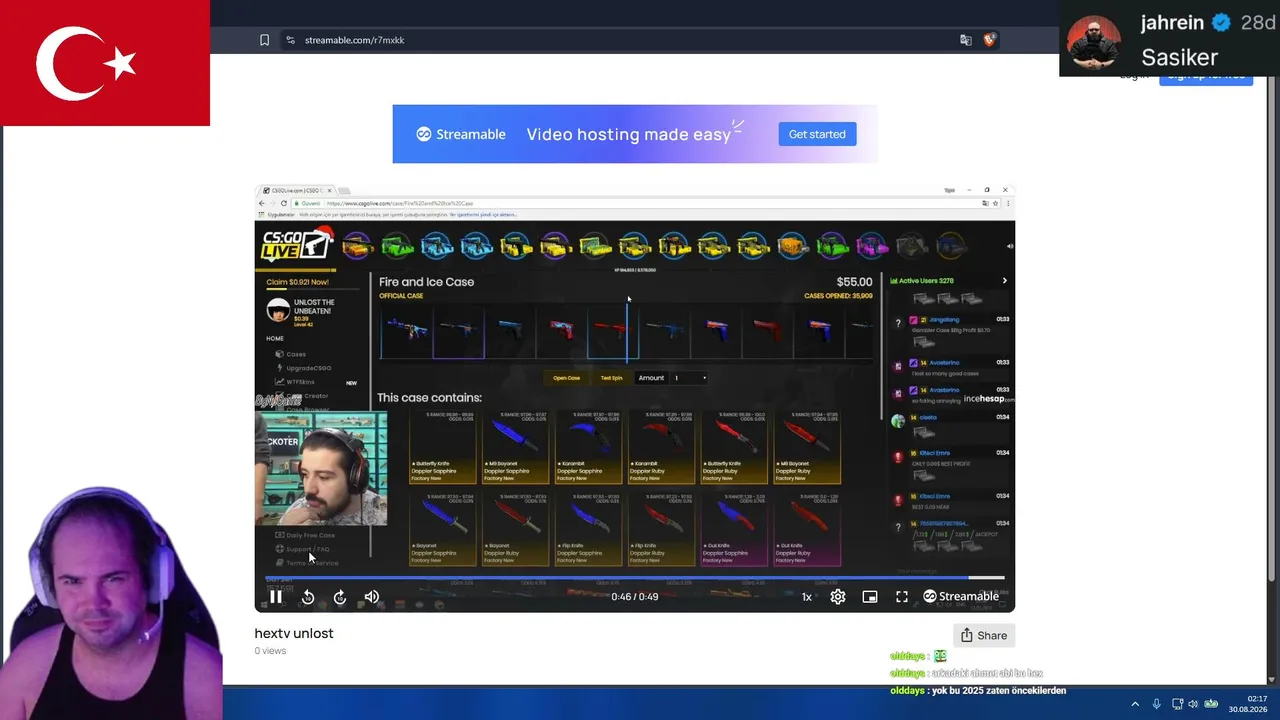Viewport: 1280px width, 720px height.
Task: Show hidden tray icons chevron
Action: pyautogui.click(x=1135, y=704)
